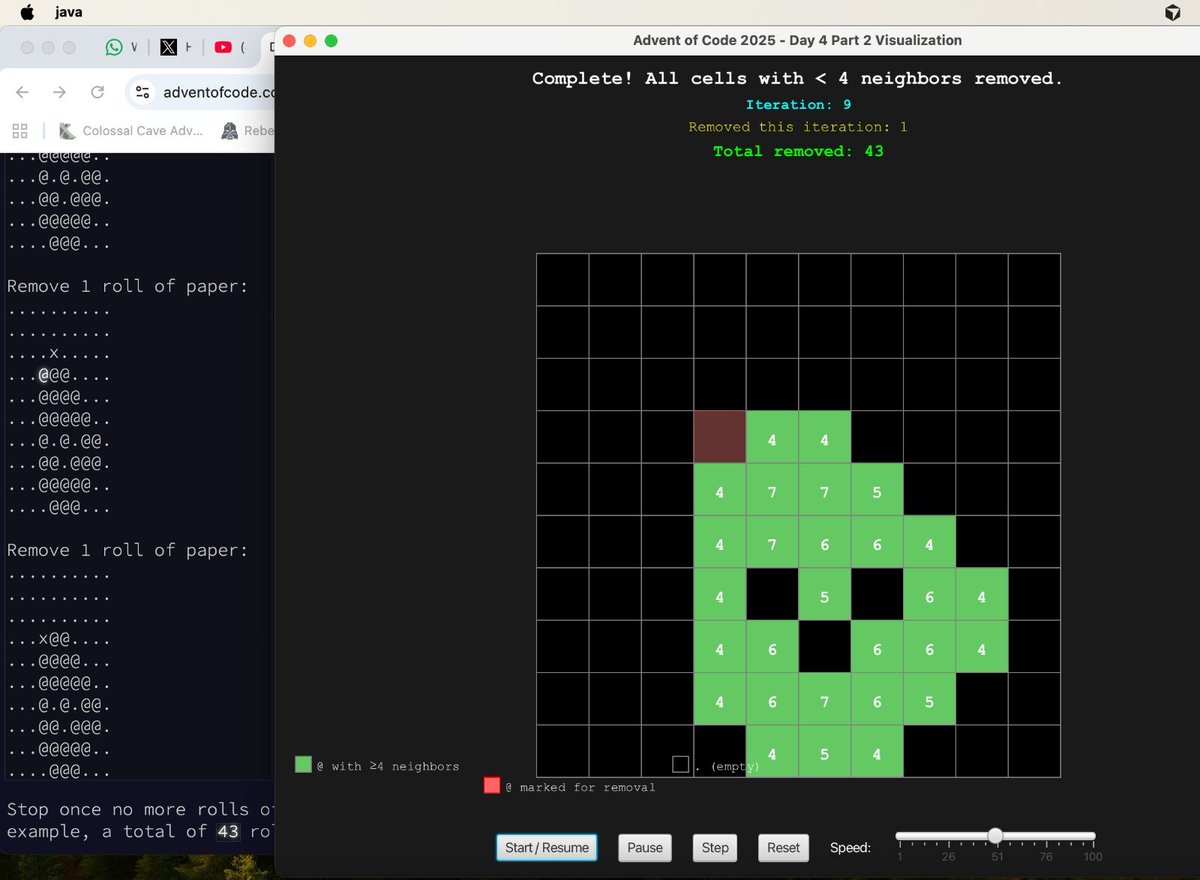Go back using the browser back arrow

tap(21, 92)
